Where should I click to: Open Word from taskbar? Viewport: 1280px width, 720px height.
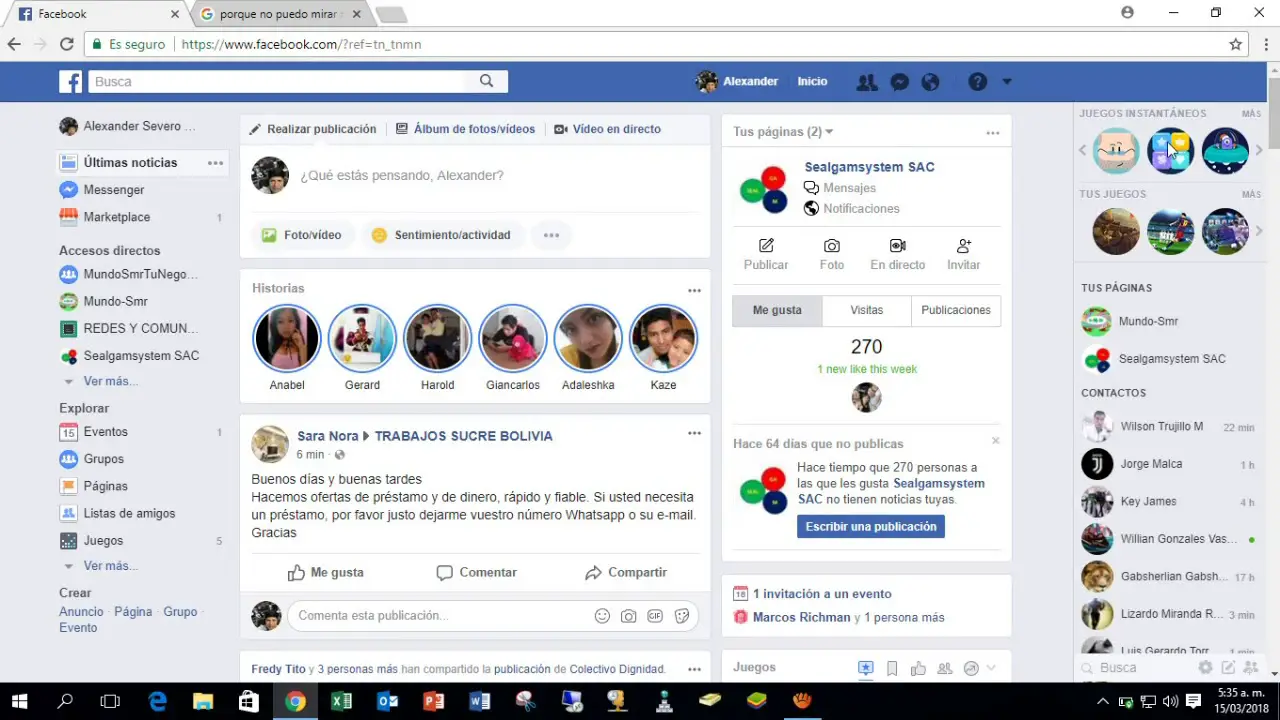point(479,701)
